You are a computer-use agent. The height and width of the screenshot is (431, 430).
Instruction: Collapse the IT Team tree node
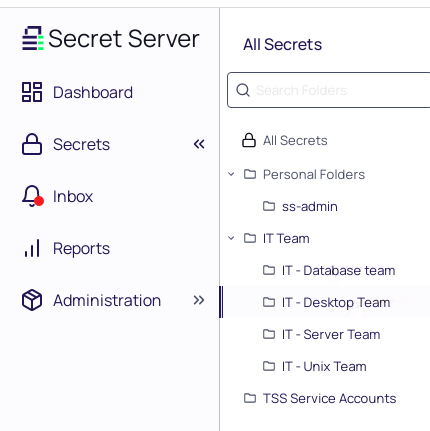(x=231, y=238)
